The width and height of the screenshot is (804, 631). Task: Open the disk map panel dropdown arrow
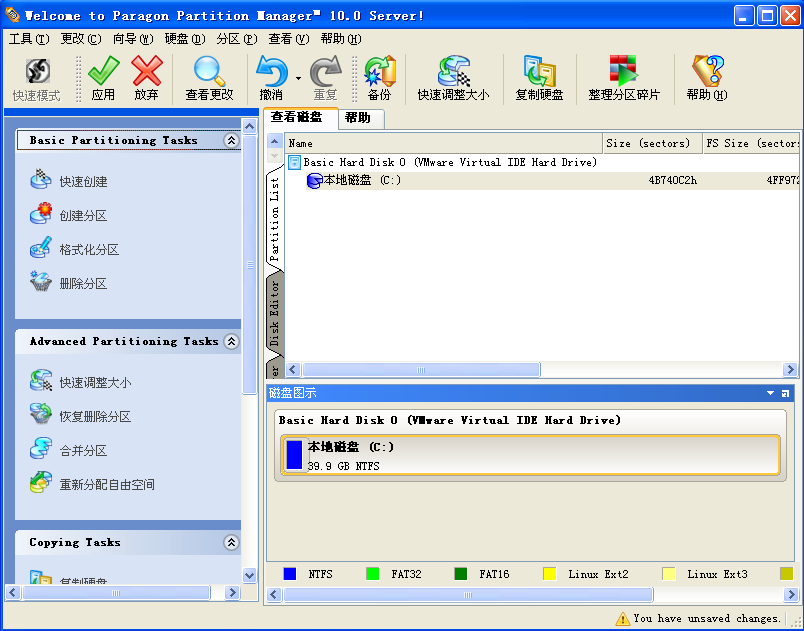click(770, 393)
